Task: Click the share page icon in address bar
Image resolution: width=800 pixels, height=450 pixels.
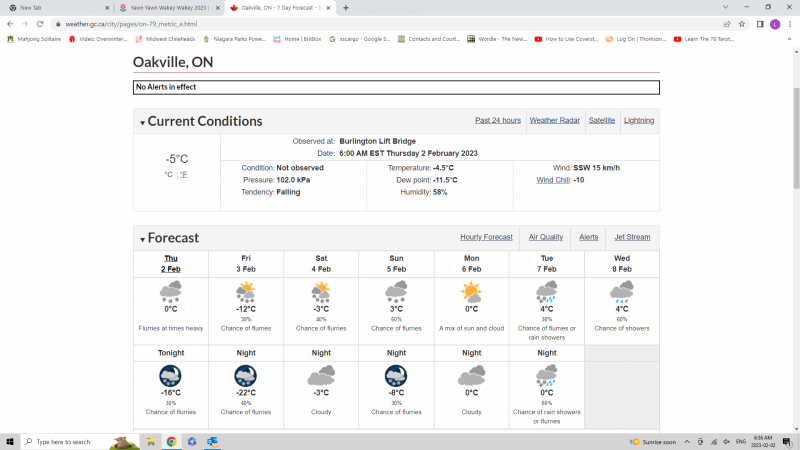Action: click(x=726, y=23)
